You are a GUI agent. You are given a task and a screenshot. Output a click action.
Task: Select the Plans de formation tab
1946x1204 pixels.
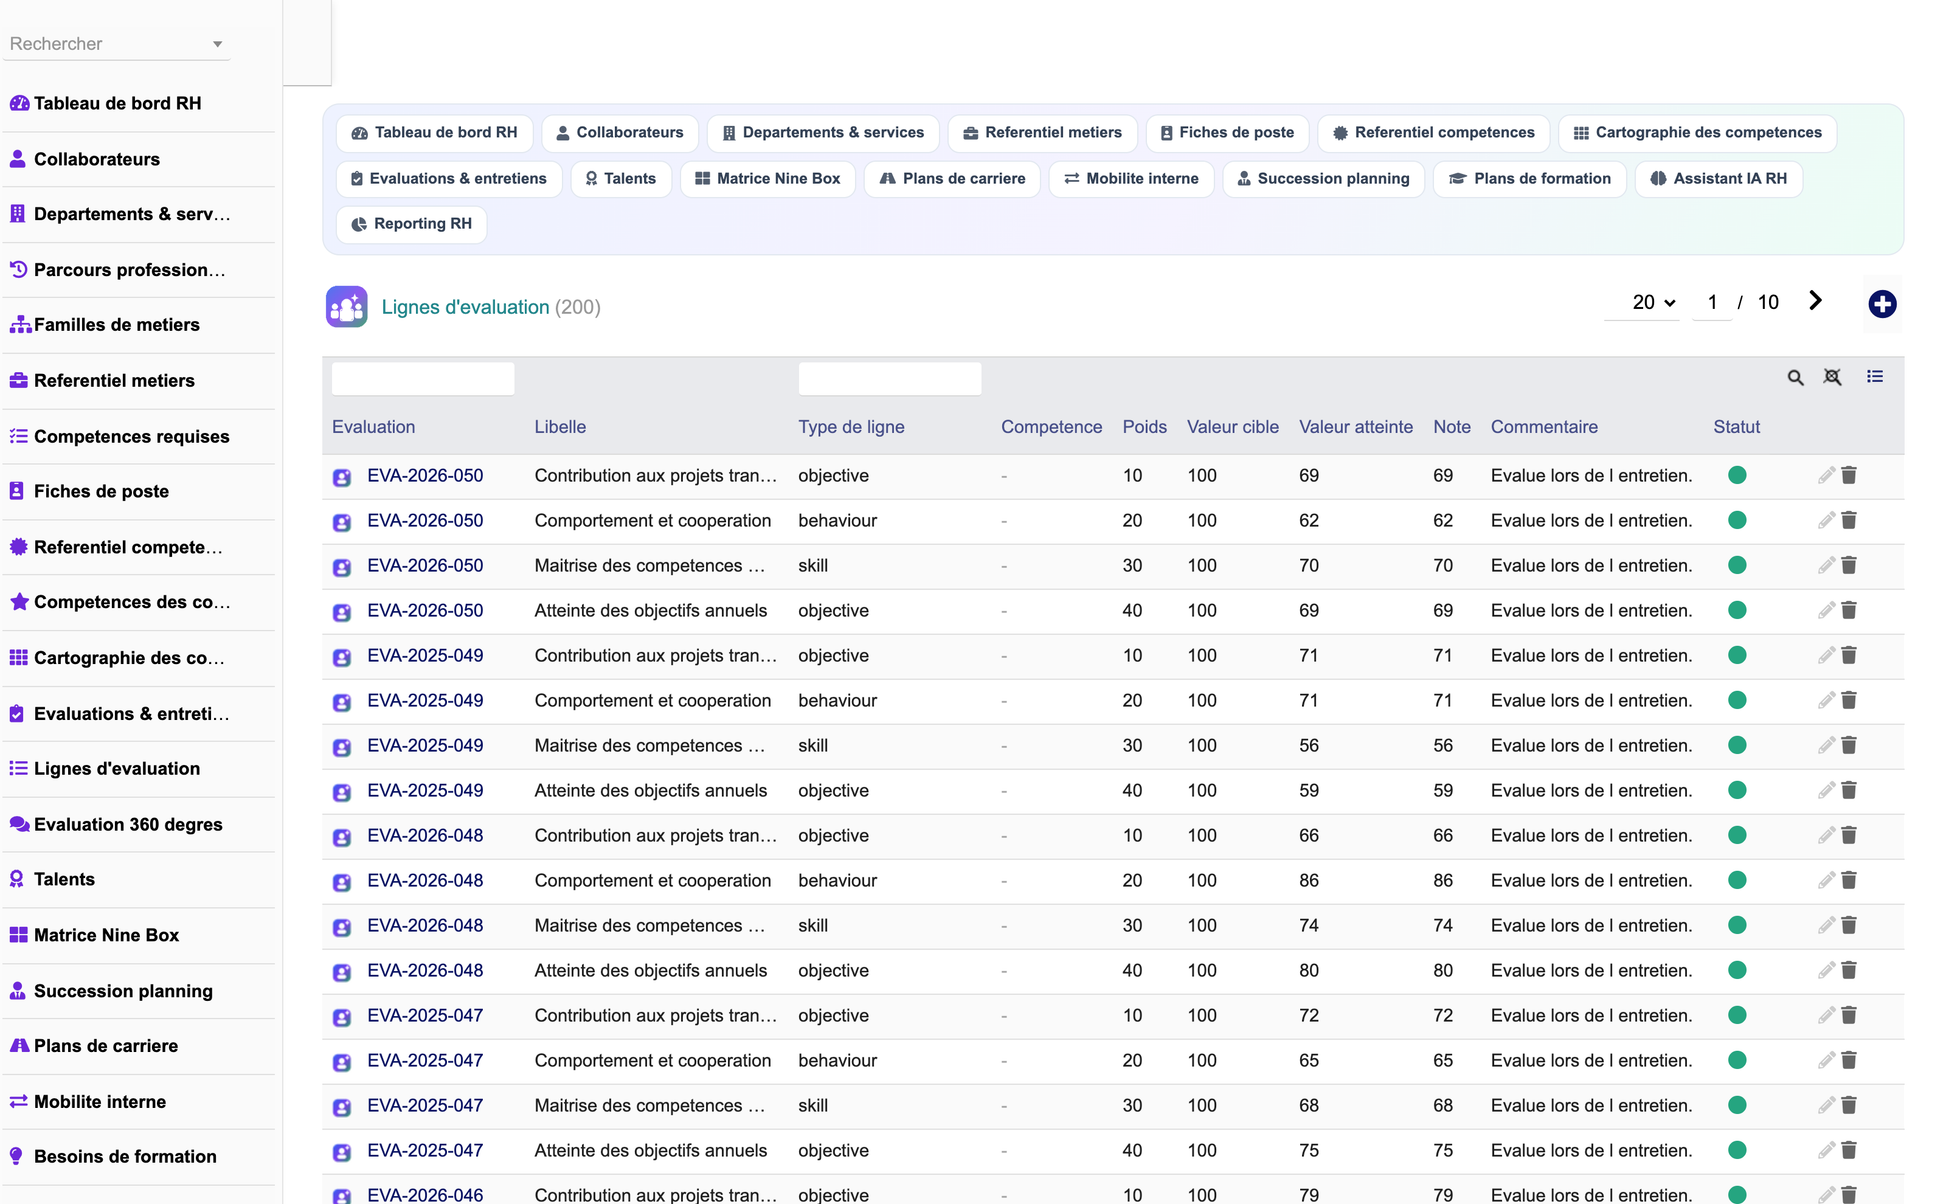click(1530, 179)
